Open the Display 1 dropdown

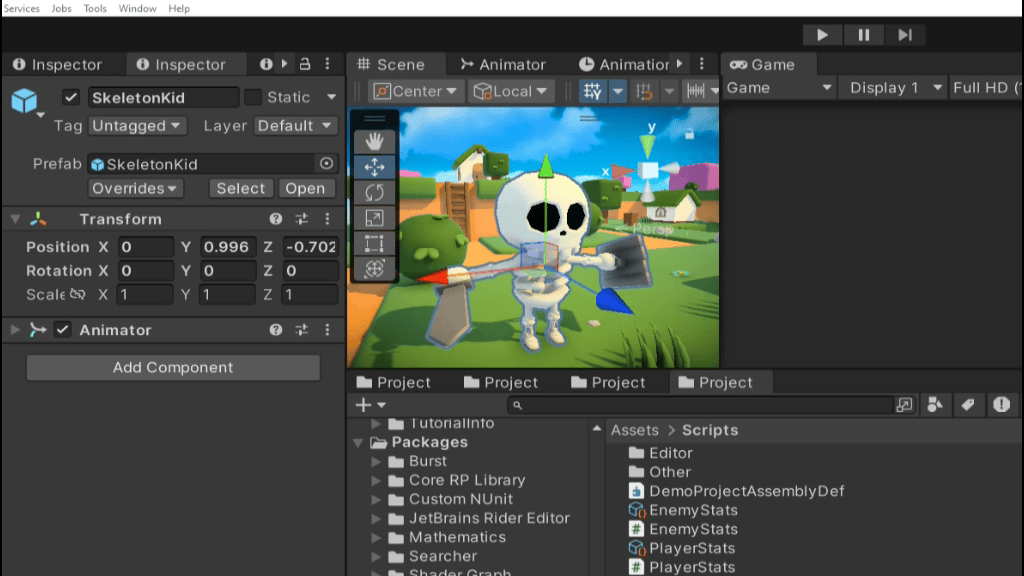point(895,88)
